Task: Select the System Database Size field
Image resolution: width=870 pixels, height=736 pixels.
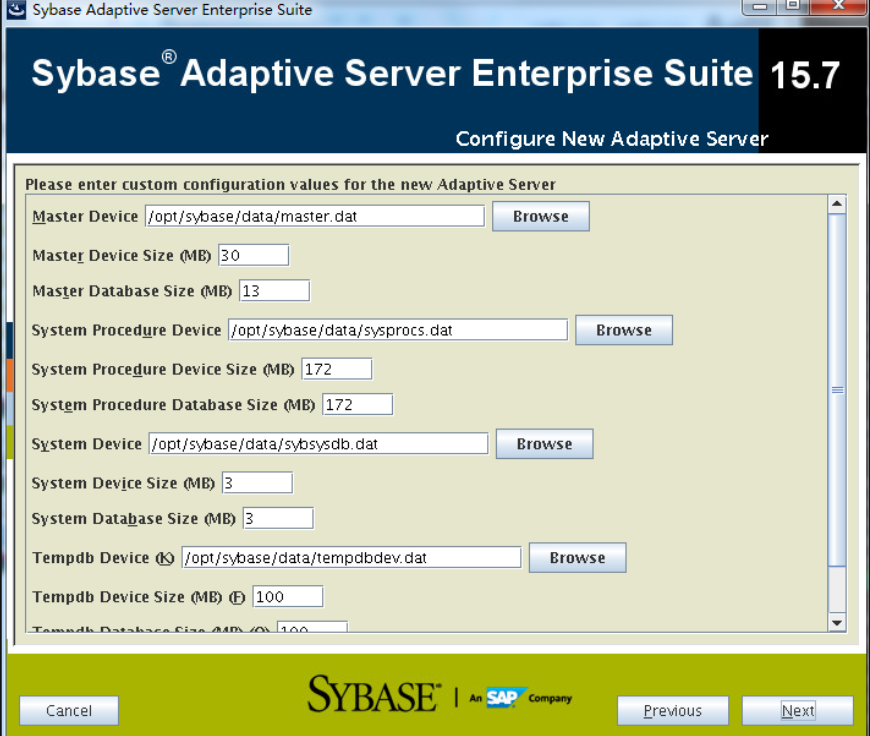Action: click(278, 519)
